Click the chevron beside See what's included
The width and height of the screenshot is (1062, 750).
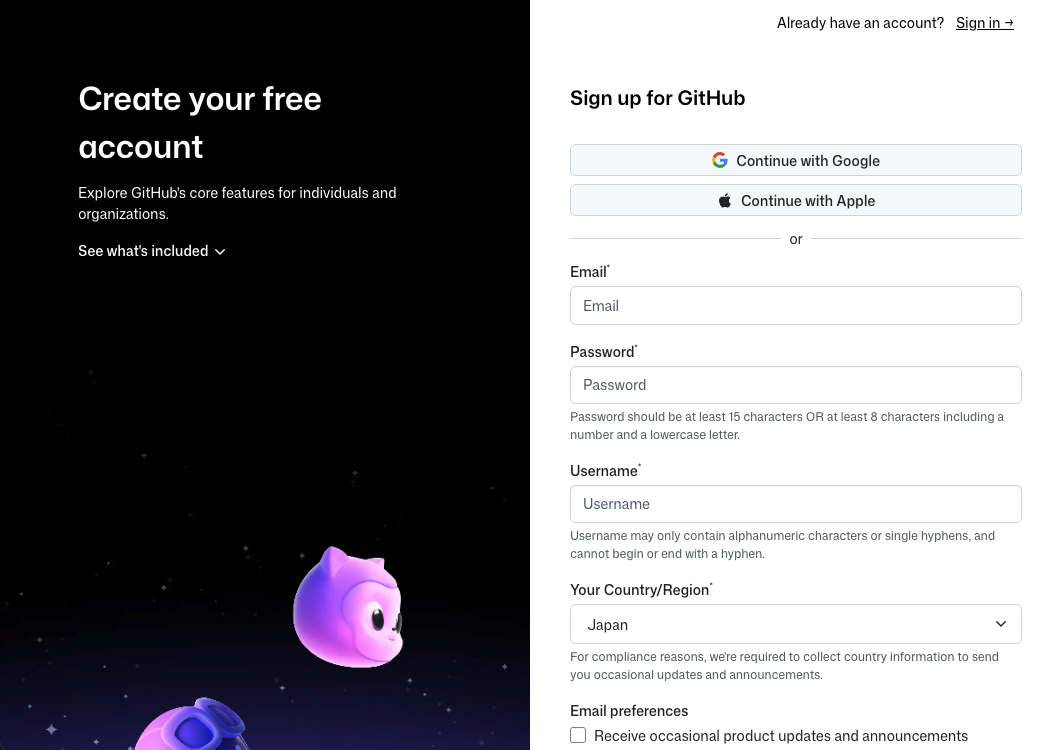pyautogui.click(x=220, y=251)
